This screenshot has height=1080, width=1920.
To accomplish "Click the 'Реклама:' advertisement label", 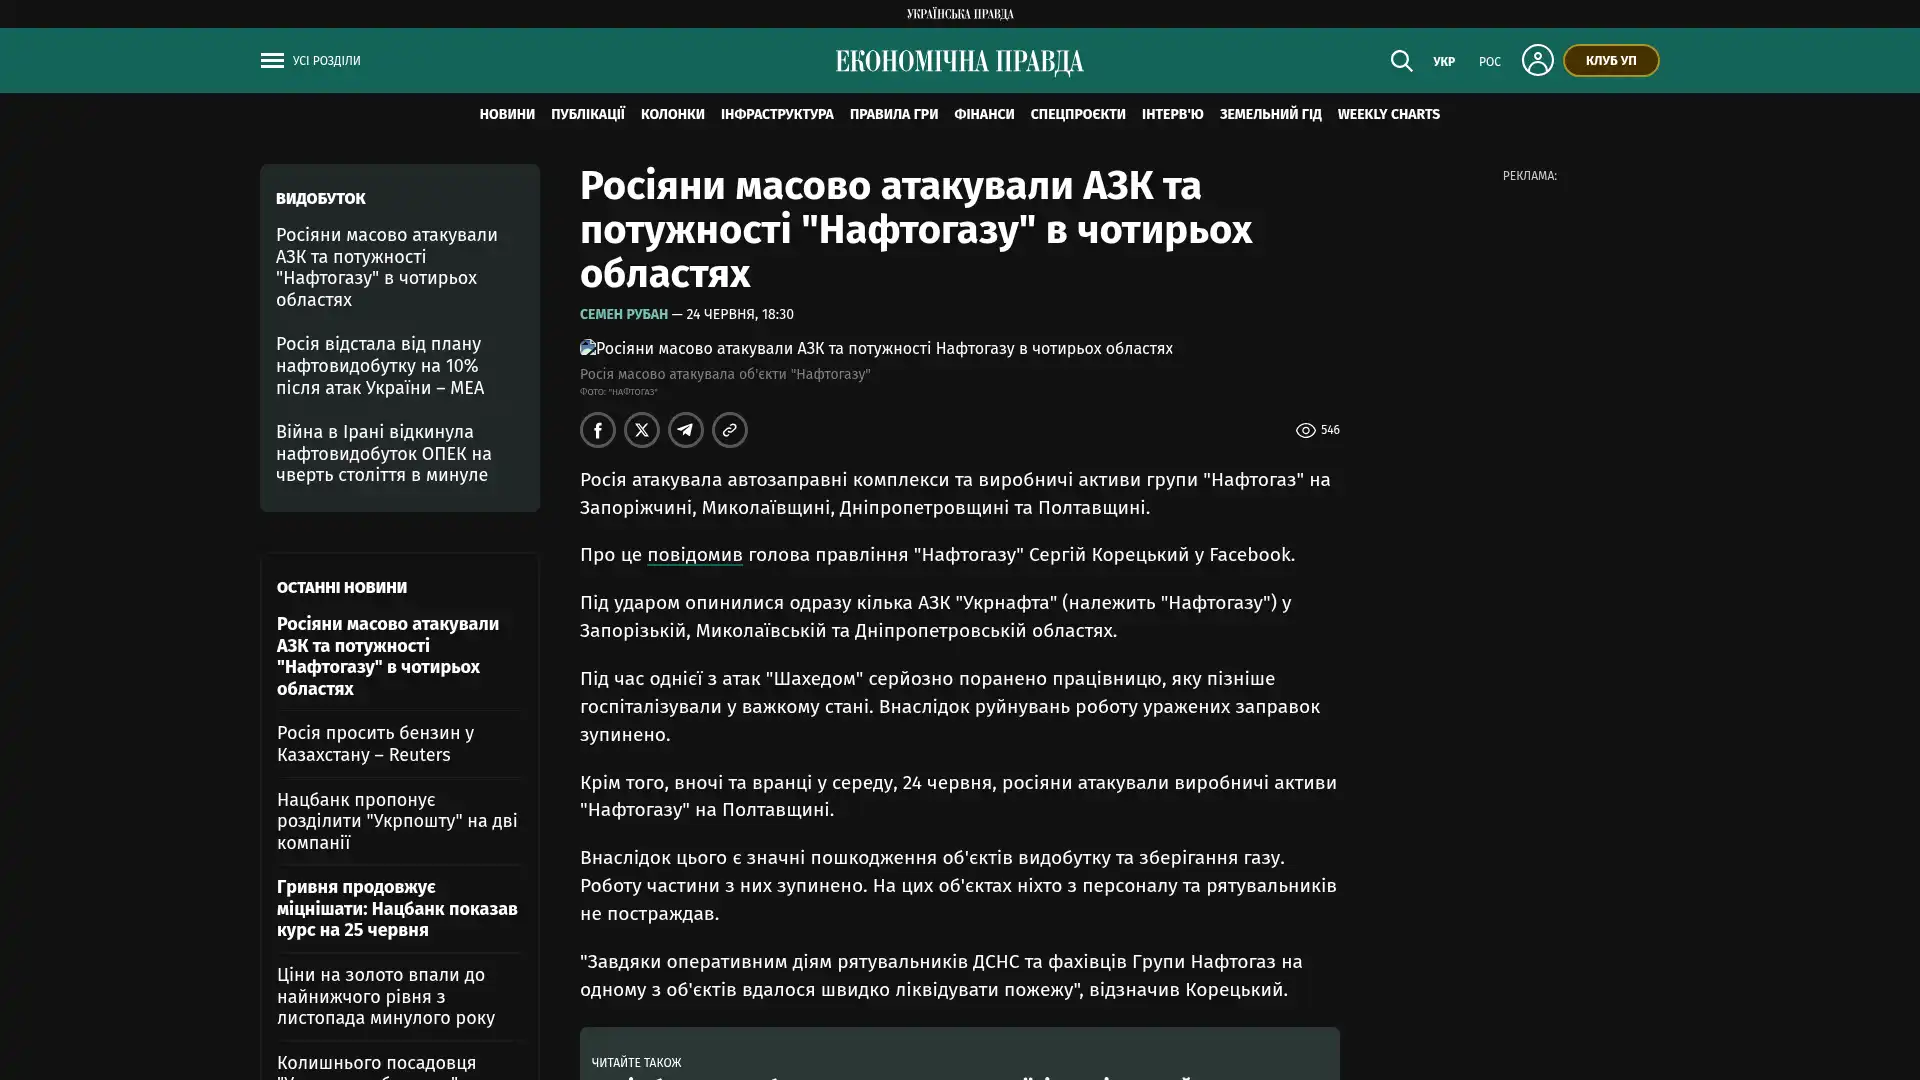I will coord(1530,176).
